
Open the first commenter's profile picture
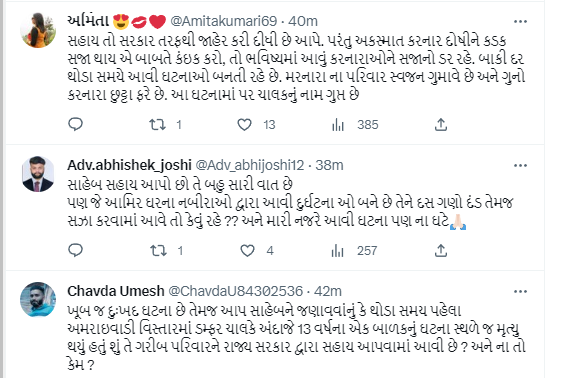[38, 30]
